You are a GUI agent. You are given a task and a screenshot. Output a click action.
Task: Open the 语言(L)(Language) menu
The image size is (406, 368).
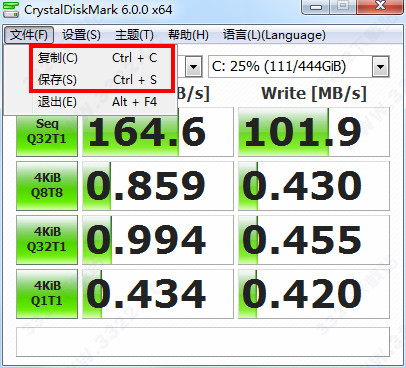pyautogui.click(x=274, y=35)
